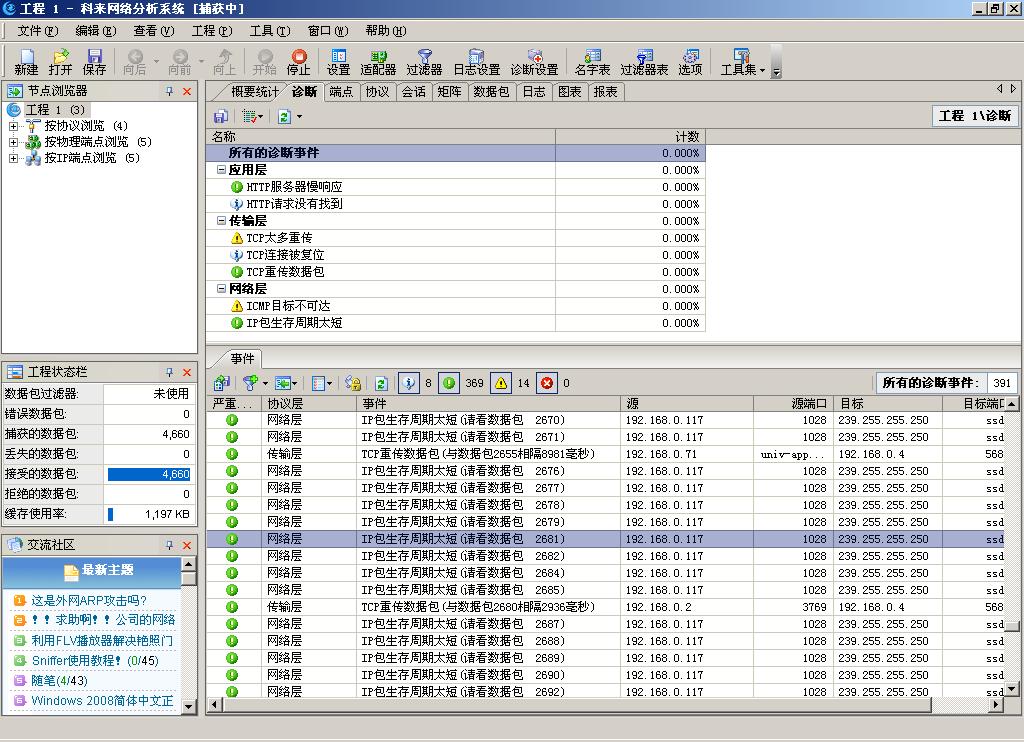This screenshot has height=742, width=1024.
Task: Collapse the 应用层 diagnosis group
Action: point(221,171)
